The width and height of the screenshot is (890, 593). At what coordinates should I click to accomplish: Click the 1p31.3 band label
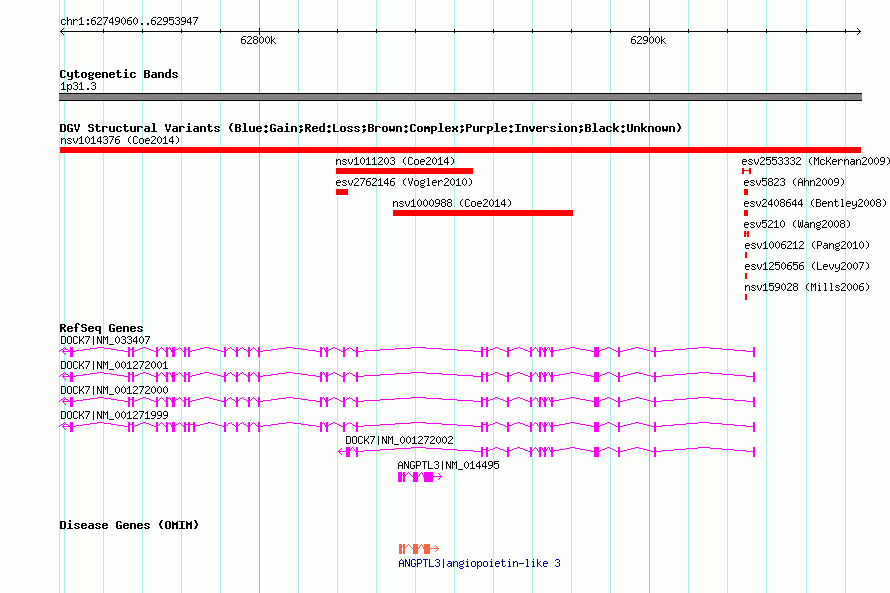(78, 87)
